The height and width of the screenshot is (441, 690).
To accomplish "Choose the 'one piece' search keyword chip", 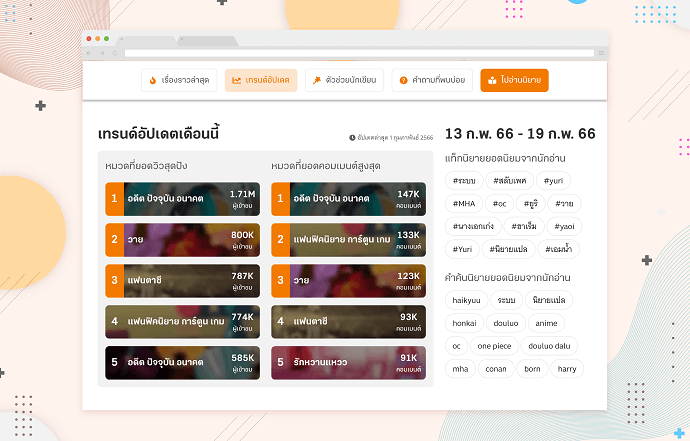I will (x=496, y=345).
